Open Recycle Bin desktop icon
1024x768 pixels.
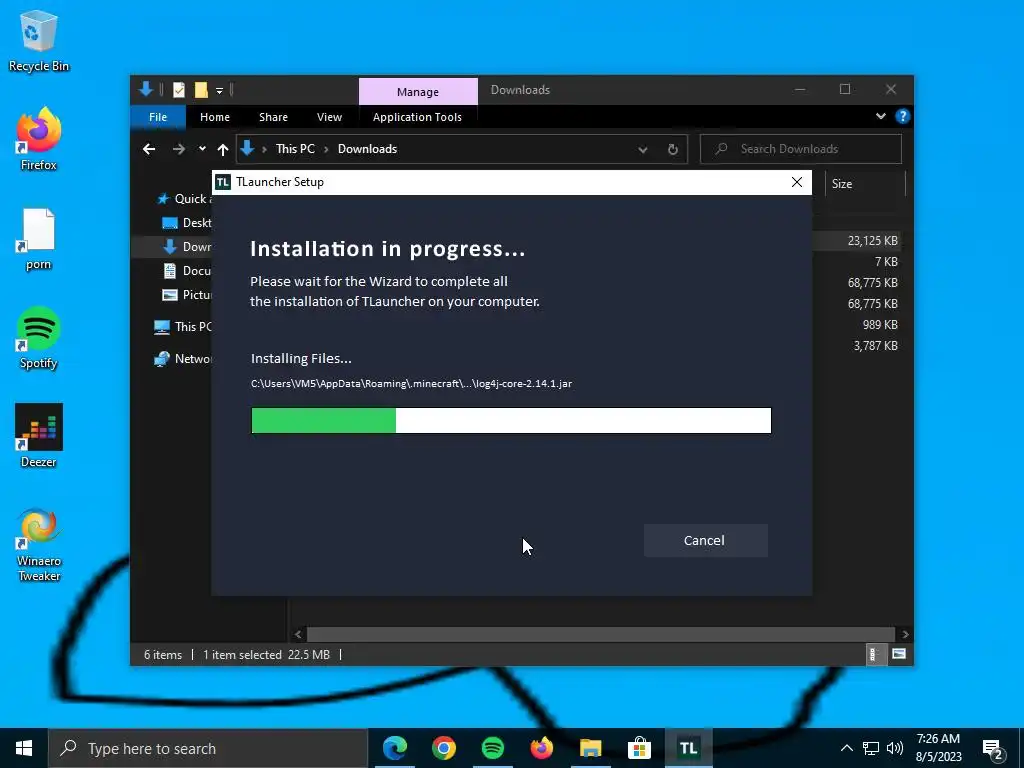coord(39,40)
